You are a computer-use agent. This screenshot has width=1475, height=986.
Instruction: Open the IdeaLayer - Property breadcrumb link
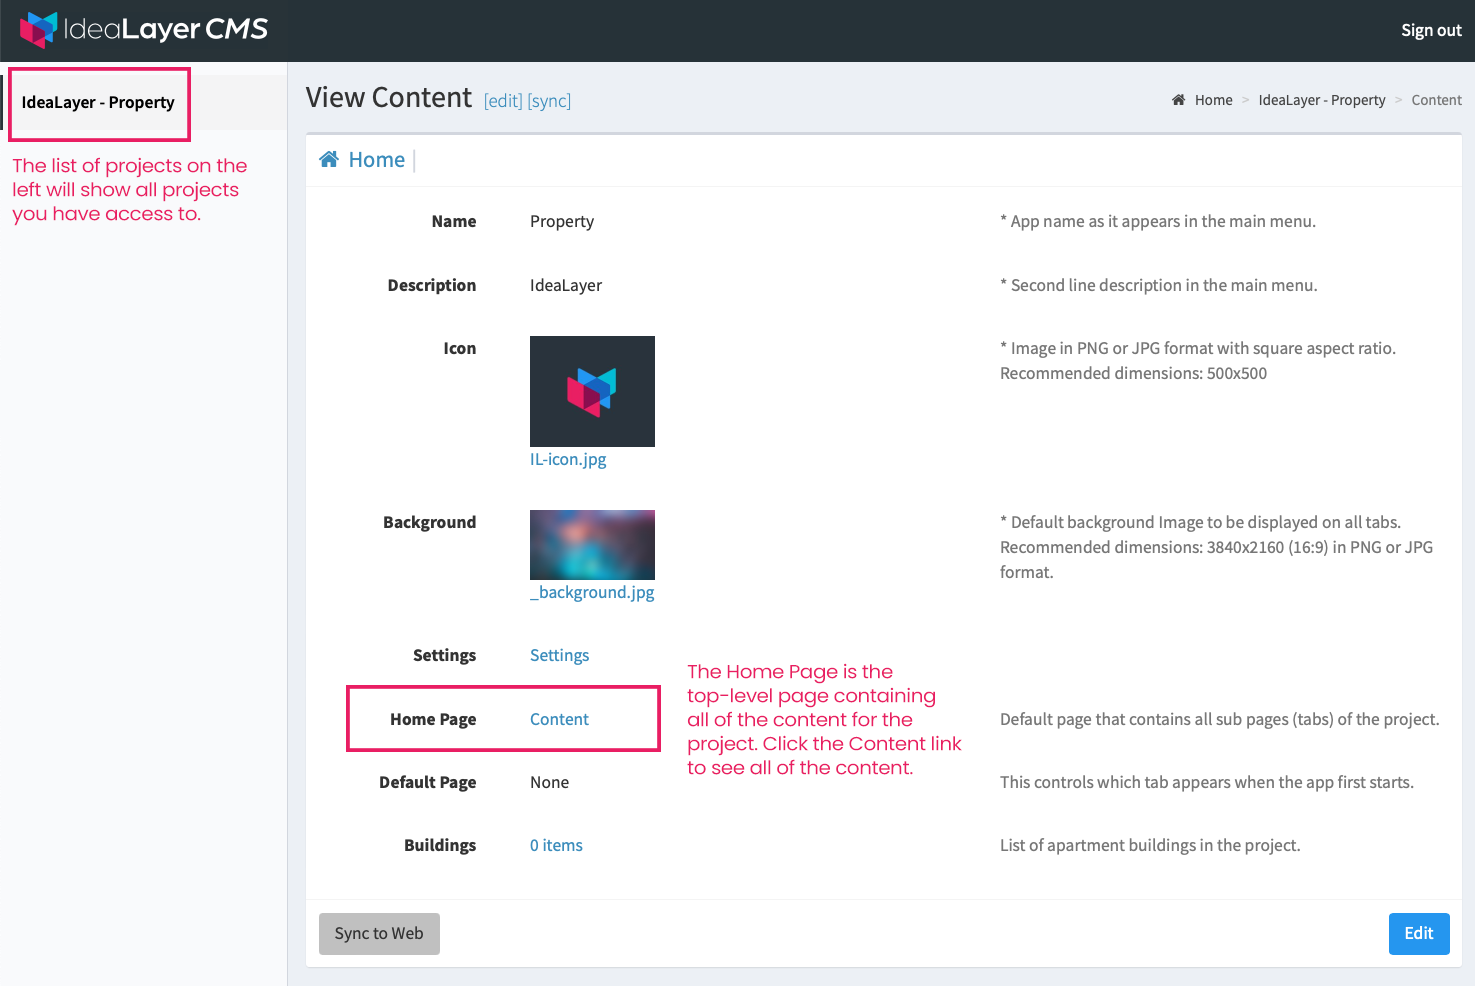1322,100
